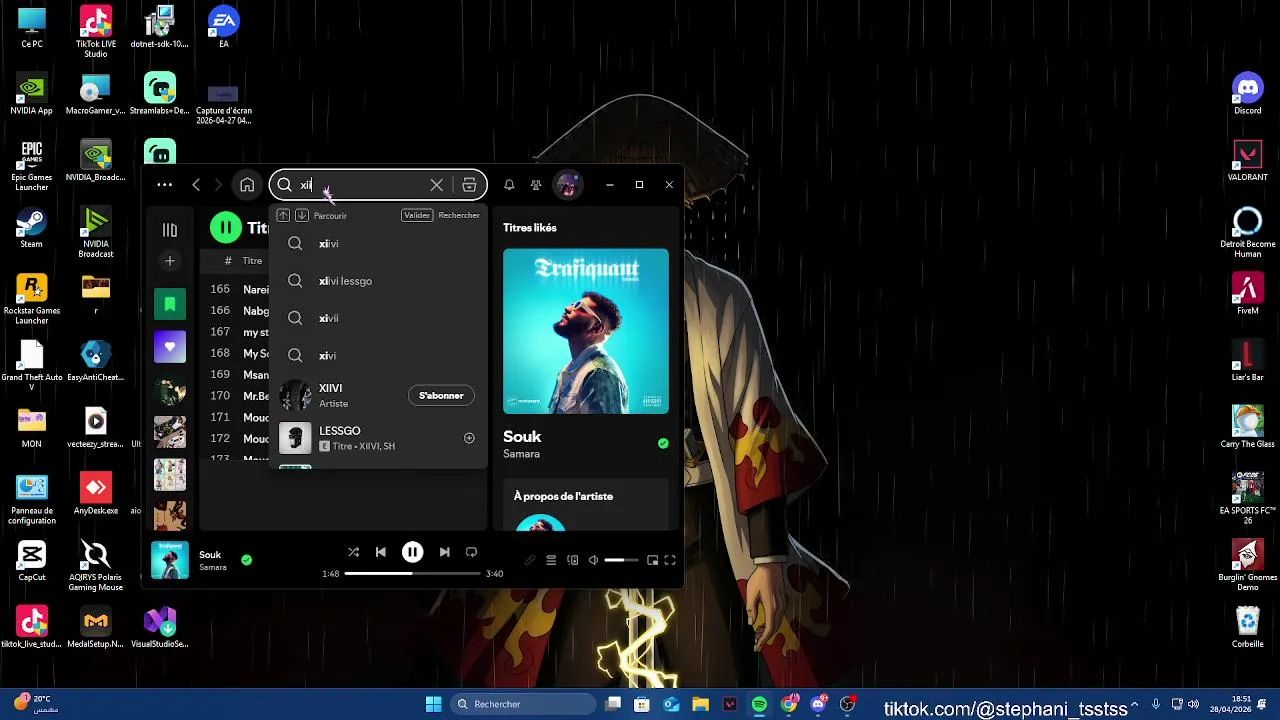Click the Trafiquant album cover art
The width and height of the screenshot is (1280, 720).
pyautogui.click(x=586, y=331)
